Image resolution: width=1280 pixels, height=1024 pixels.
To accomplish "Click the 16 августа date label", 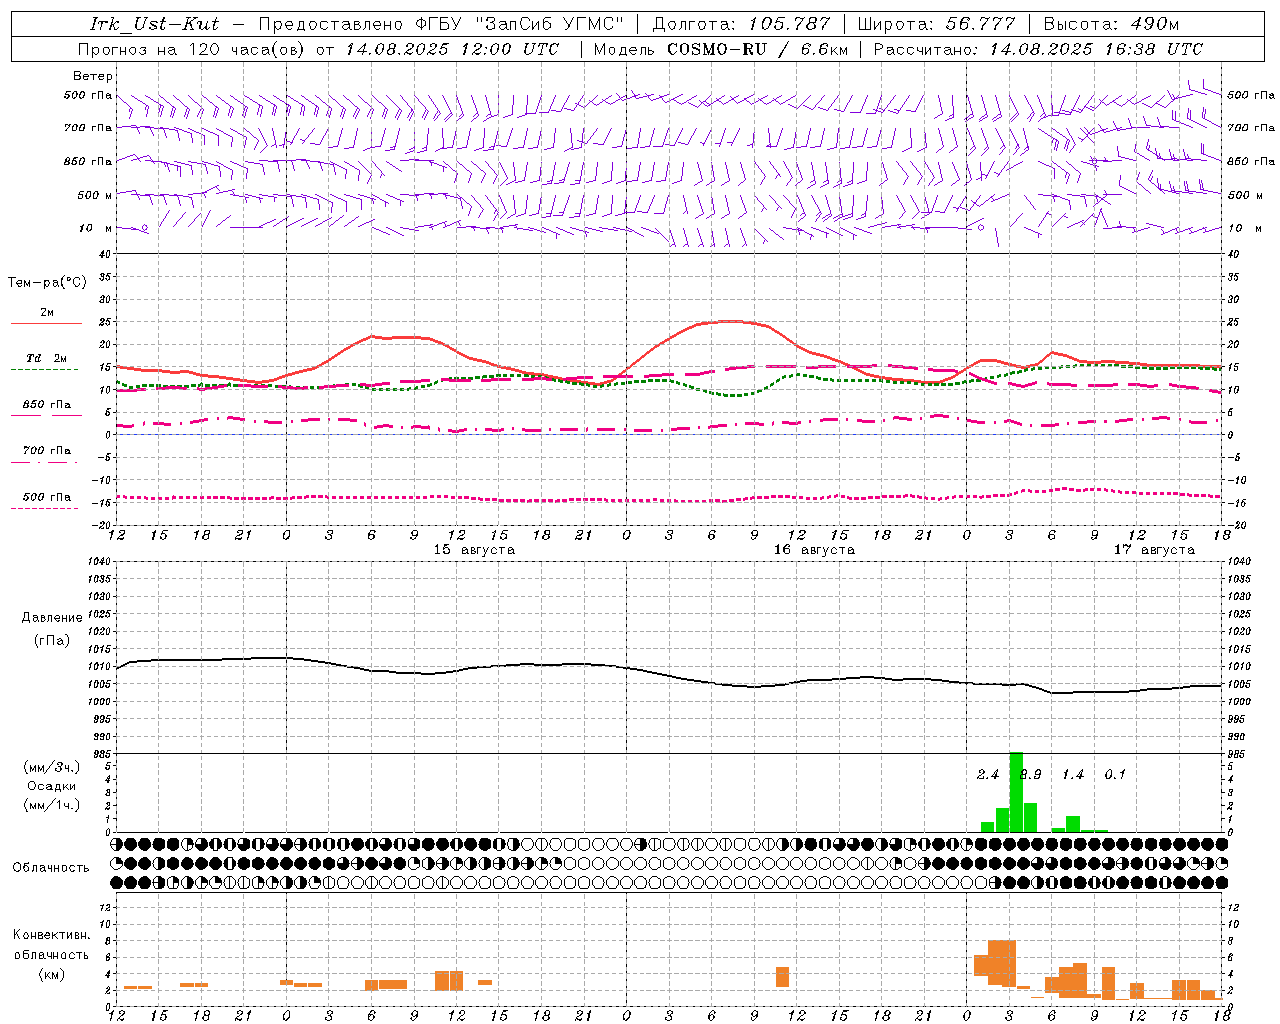I will tap(814, 550).
